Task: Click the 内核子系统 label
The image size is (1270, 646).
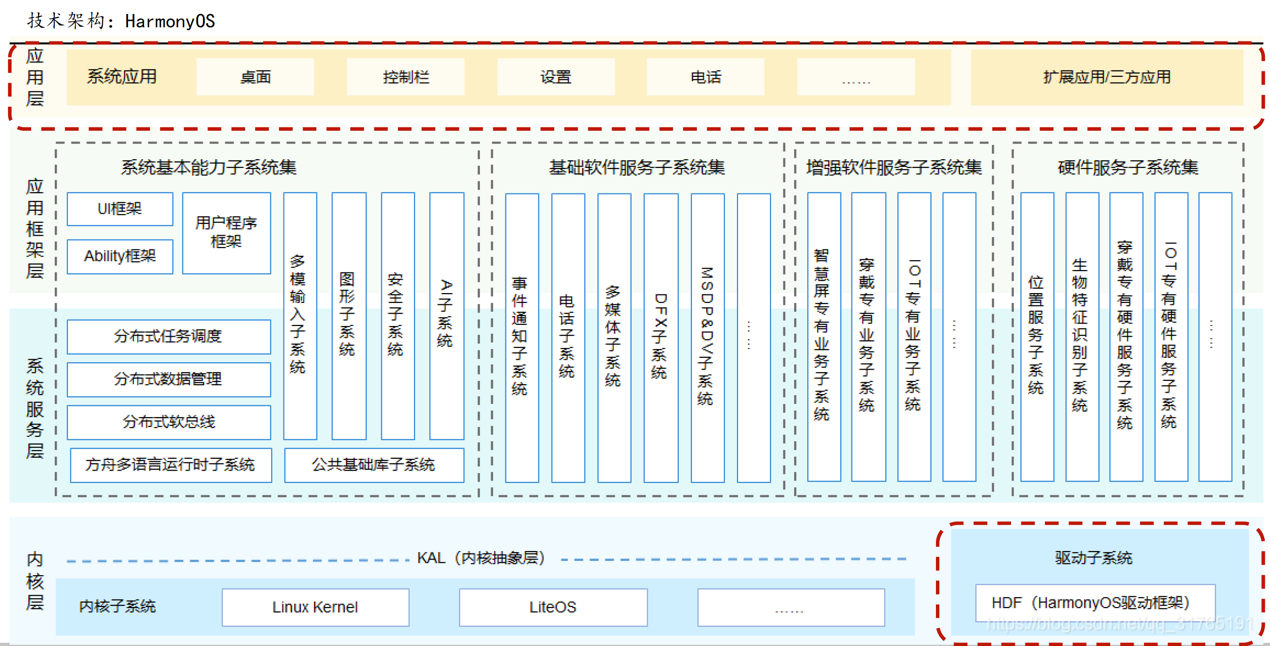Action: point(118,607)
